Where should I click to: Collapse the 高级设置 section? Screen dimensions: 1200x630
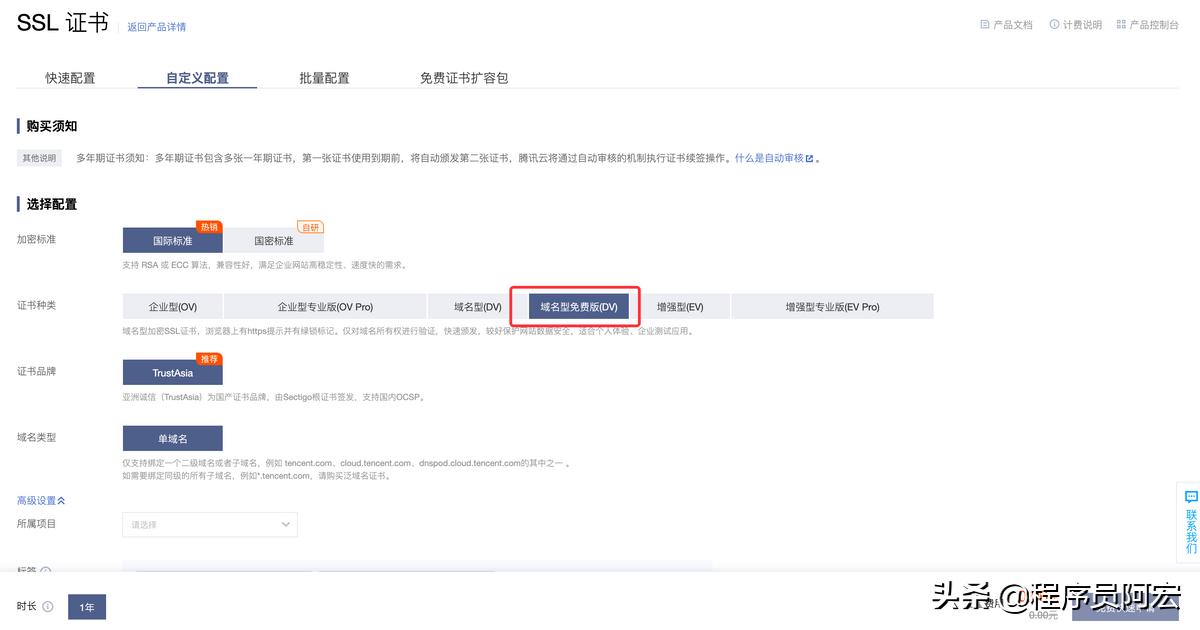(40, 500)
